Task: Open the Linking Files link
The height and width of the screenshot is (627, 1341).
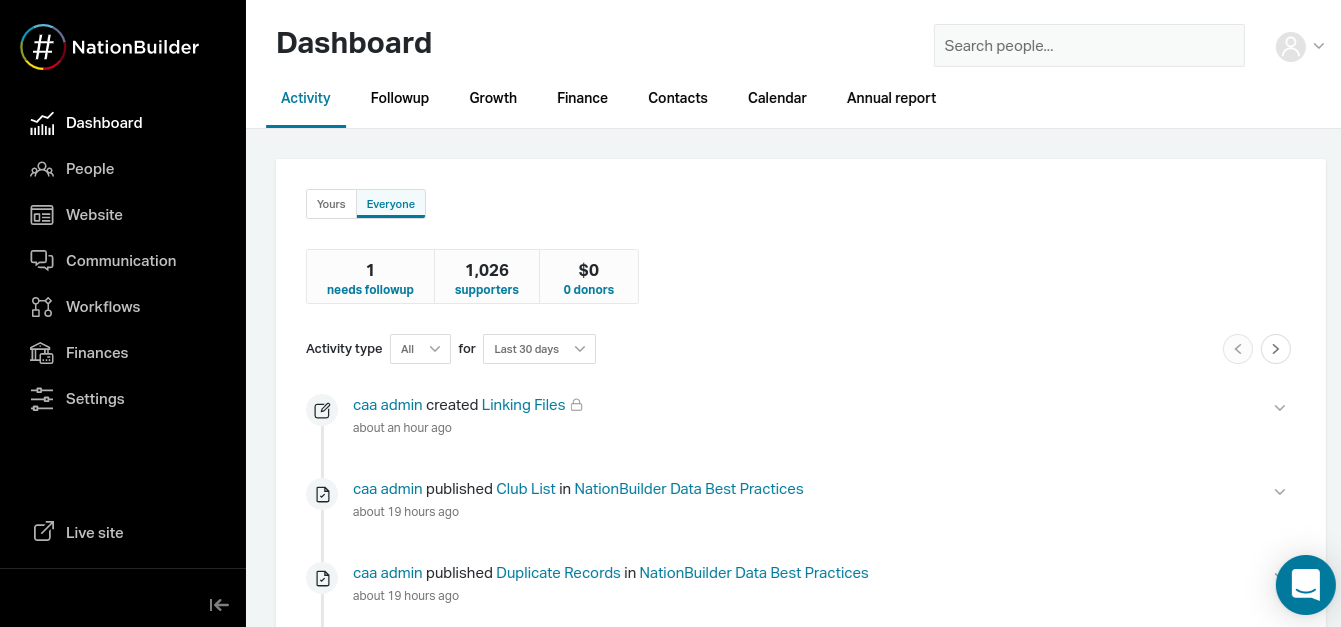Action: 523,405
